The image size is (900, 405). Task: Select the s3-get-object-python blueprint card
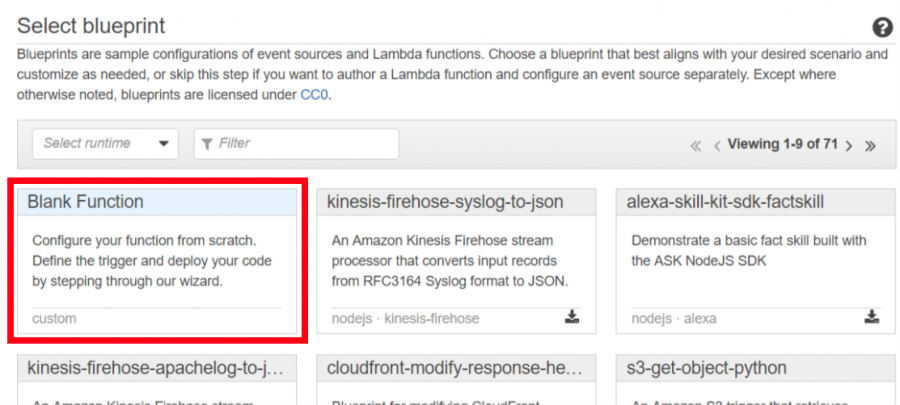pos(756,380)
